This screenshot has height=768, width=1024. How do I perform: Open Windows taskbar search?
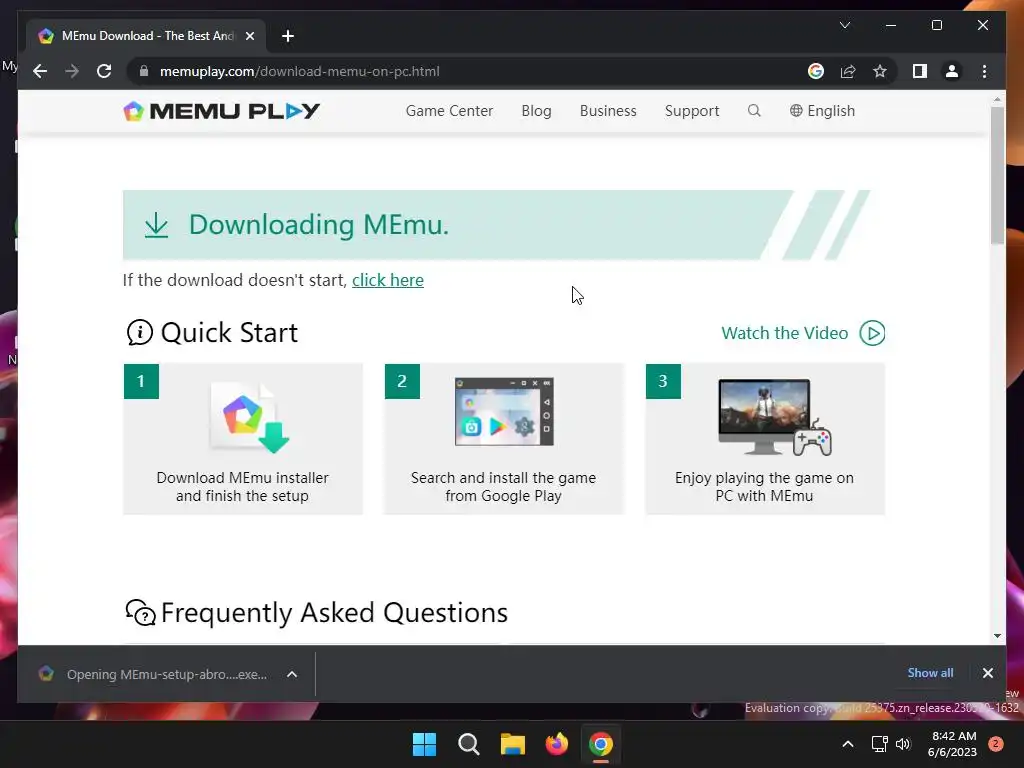pyautogui.click(x=468, y=744)
